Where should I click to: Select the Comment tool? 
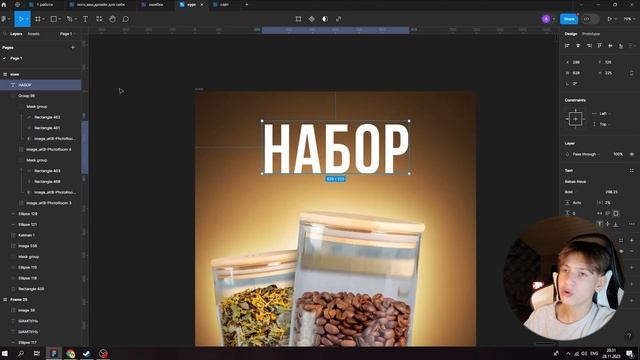pos(126,19)
